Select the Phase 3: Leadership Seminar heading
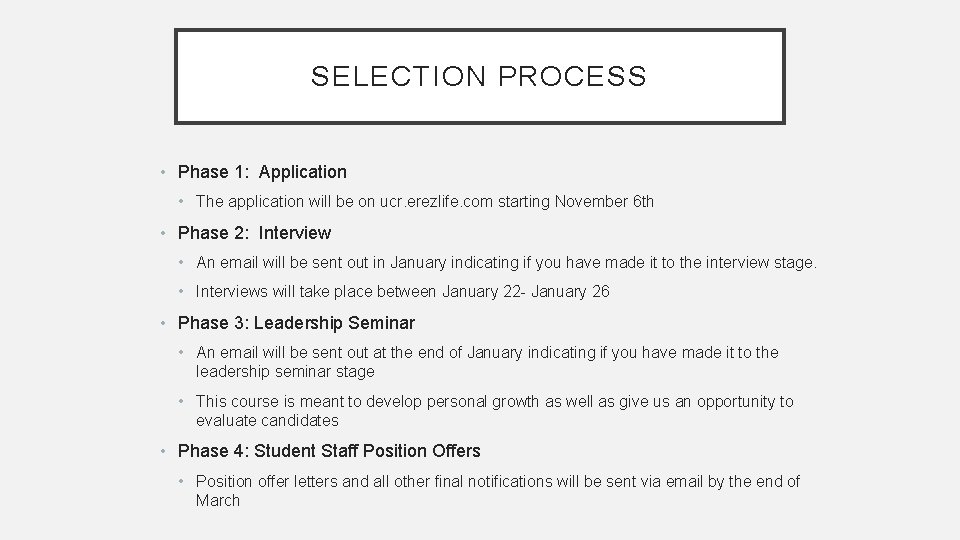The width and height of the screenshot is (960, 540). [x=296, y=323]
